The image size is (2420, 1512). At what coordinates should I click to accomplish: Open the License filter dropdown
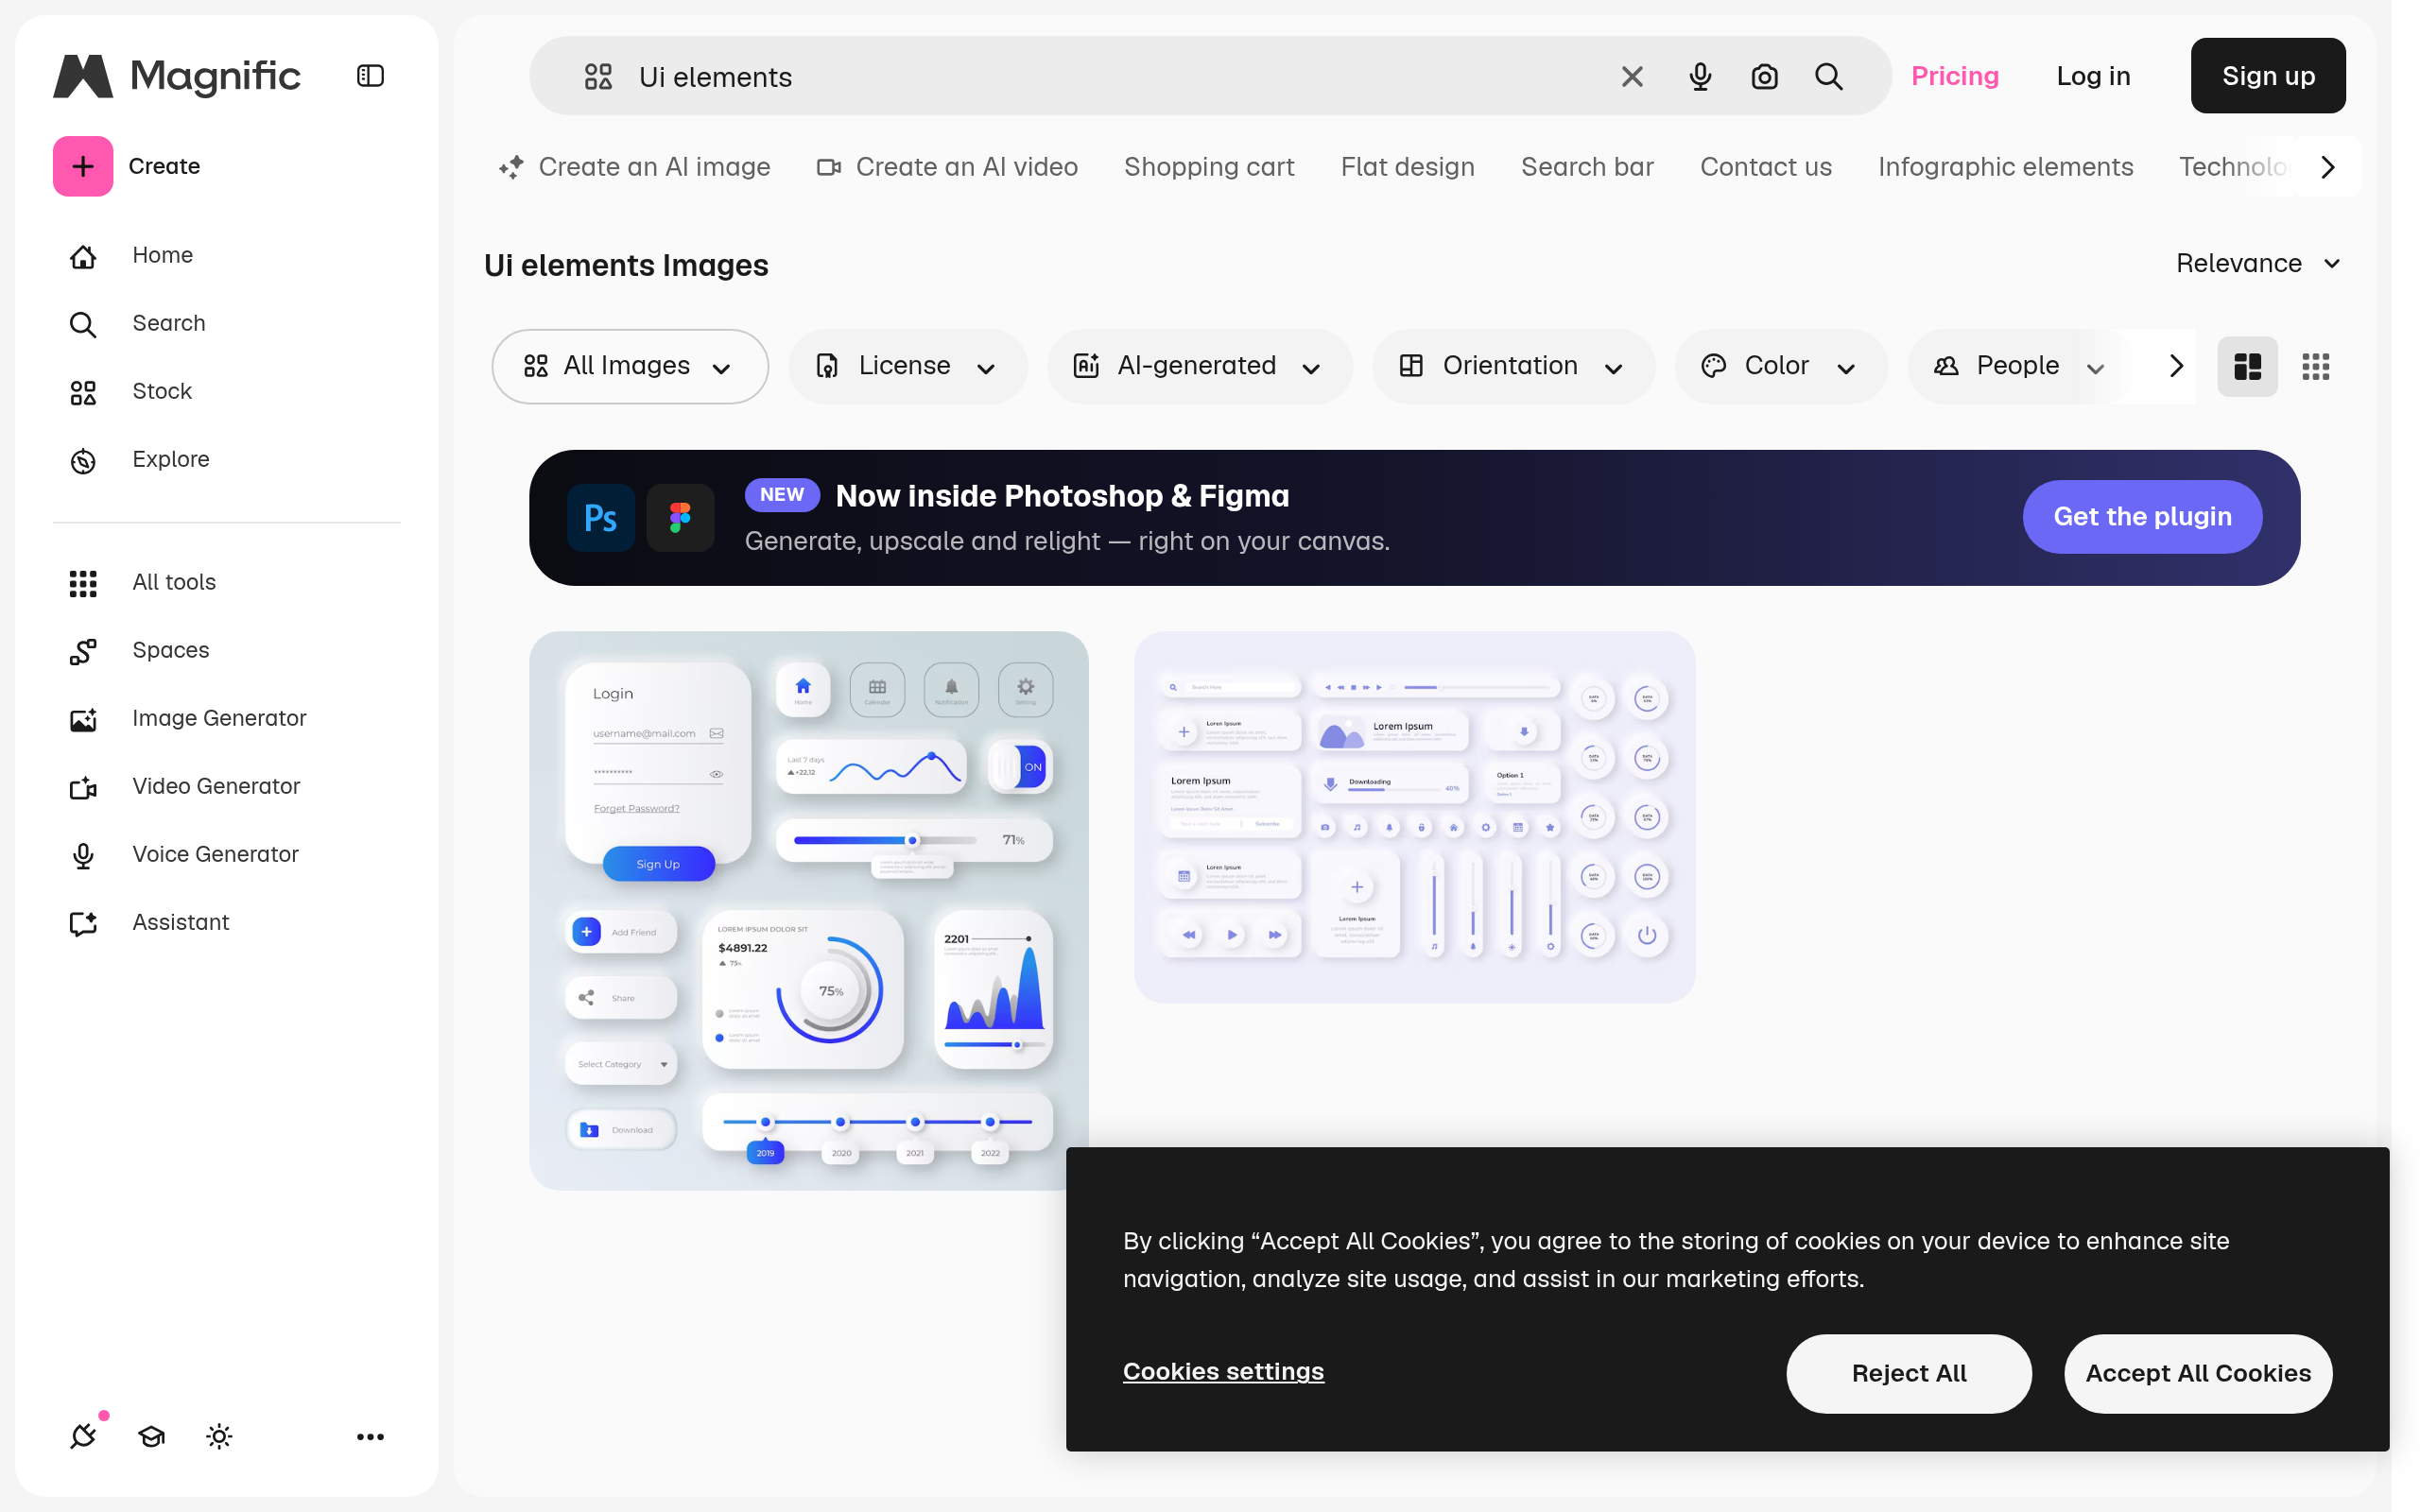(907, 366)
